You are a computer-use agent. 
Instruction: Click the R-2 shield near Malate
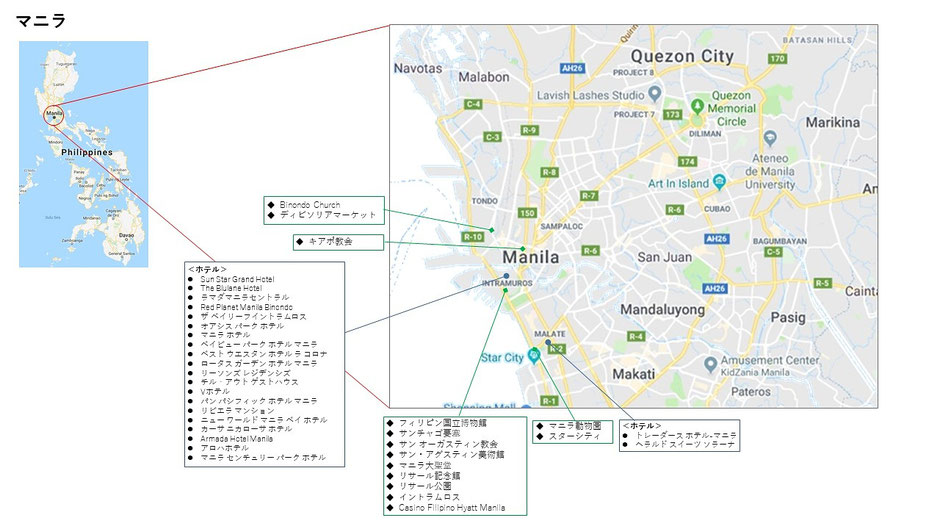pyautogui.click(x=556, y=349)
